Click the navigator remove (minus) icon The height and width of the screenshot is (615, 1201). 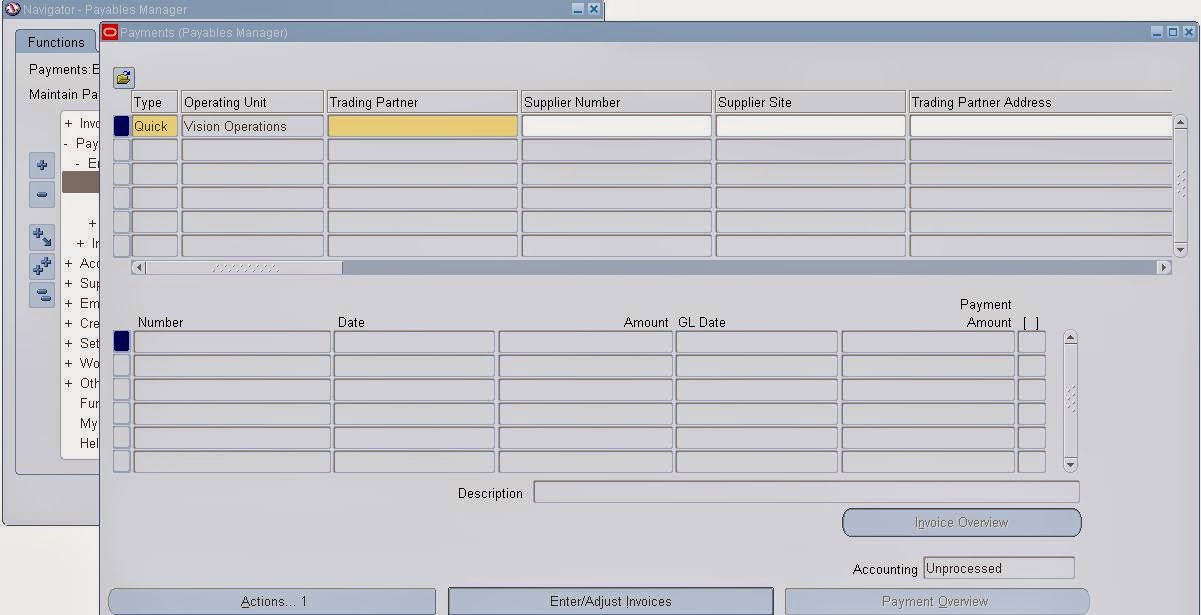coord(41,195)
